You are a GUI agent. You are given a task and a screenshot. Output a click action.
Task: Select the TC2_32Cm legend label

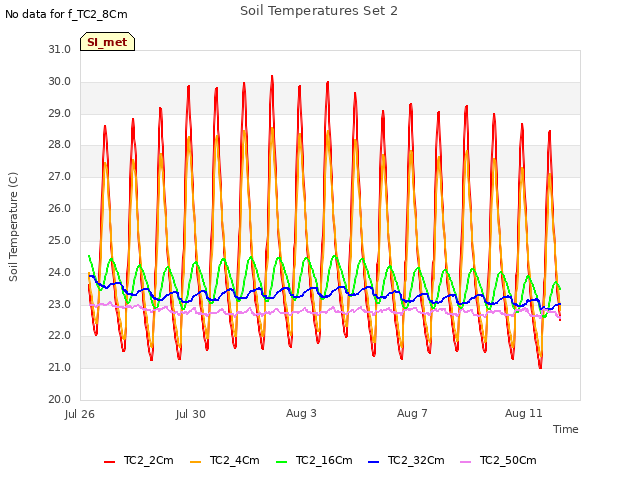click(x=416, y=460)
